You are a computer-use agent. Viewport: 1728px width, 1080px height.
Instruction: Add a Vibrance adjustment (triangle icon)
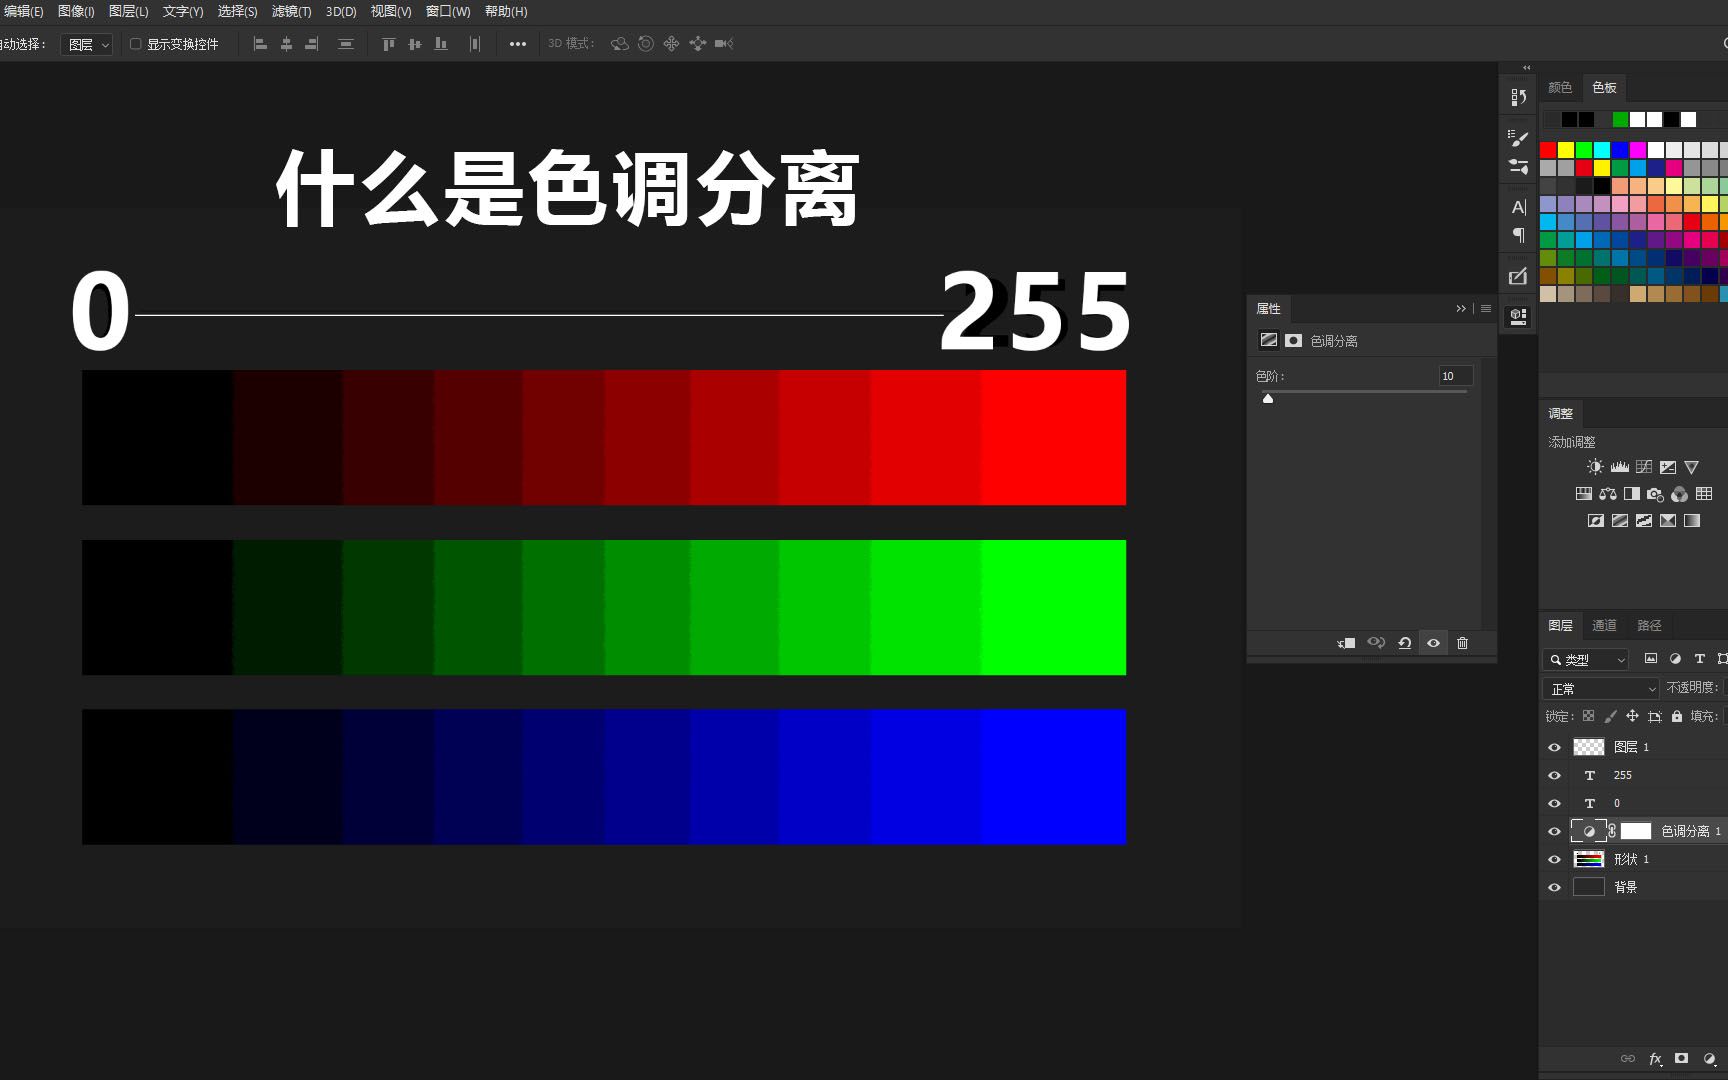pos(1691,467)
